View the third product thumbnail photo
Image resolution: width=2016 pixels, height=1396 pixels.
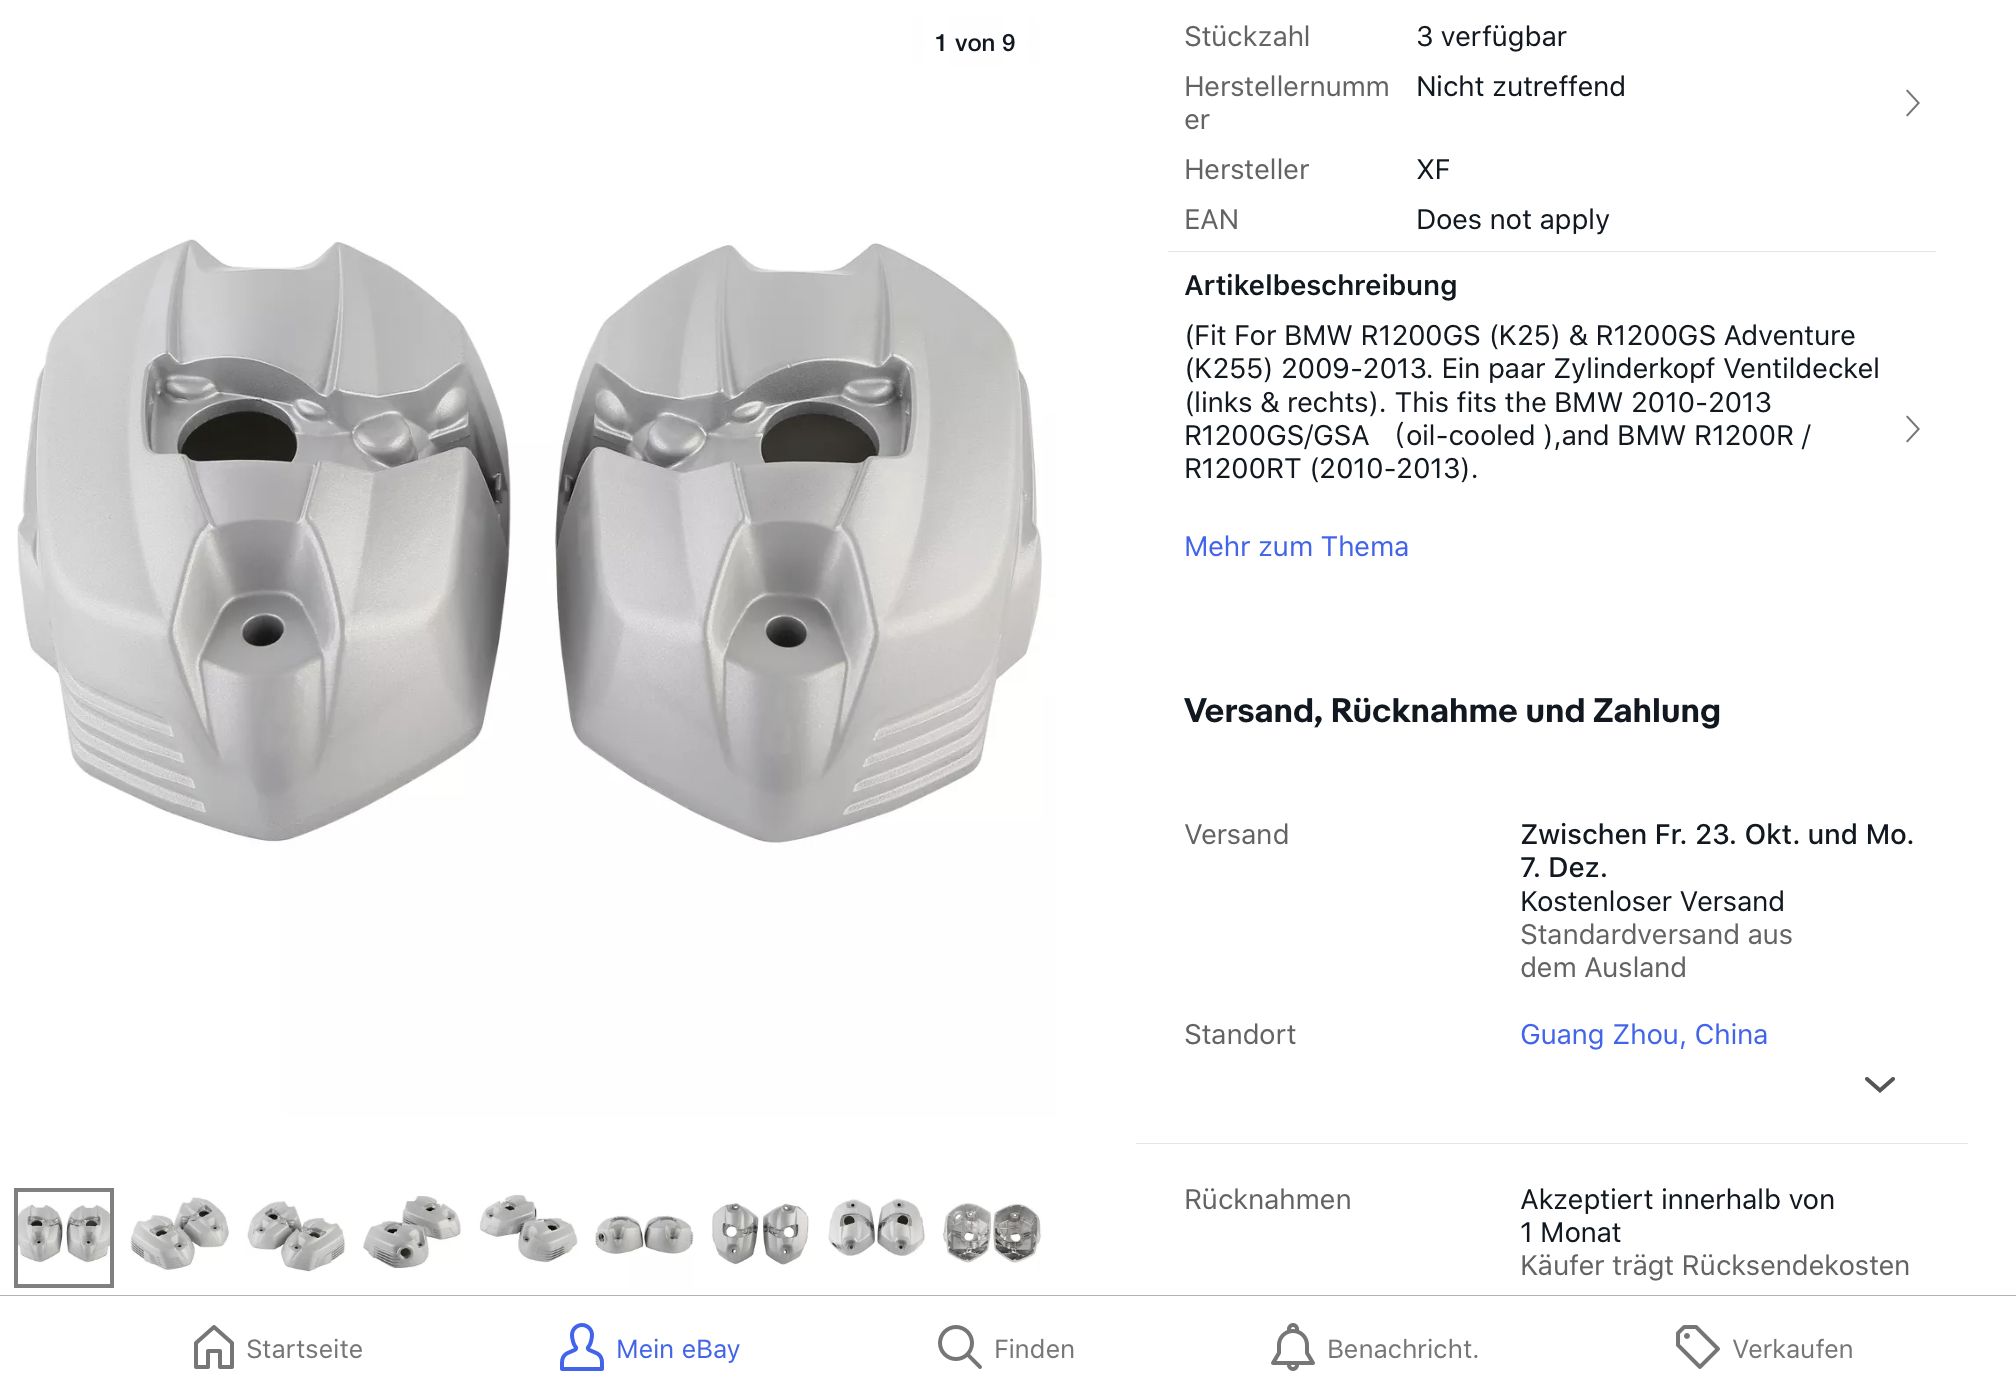296,1233
